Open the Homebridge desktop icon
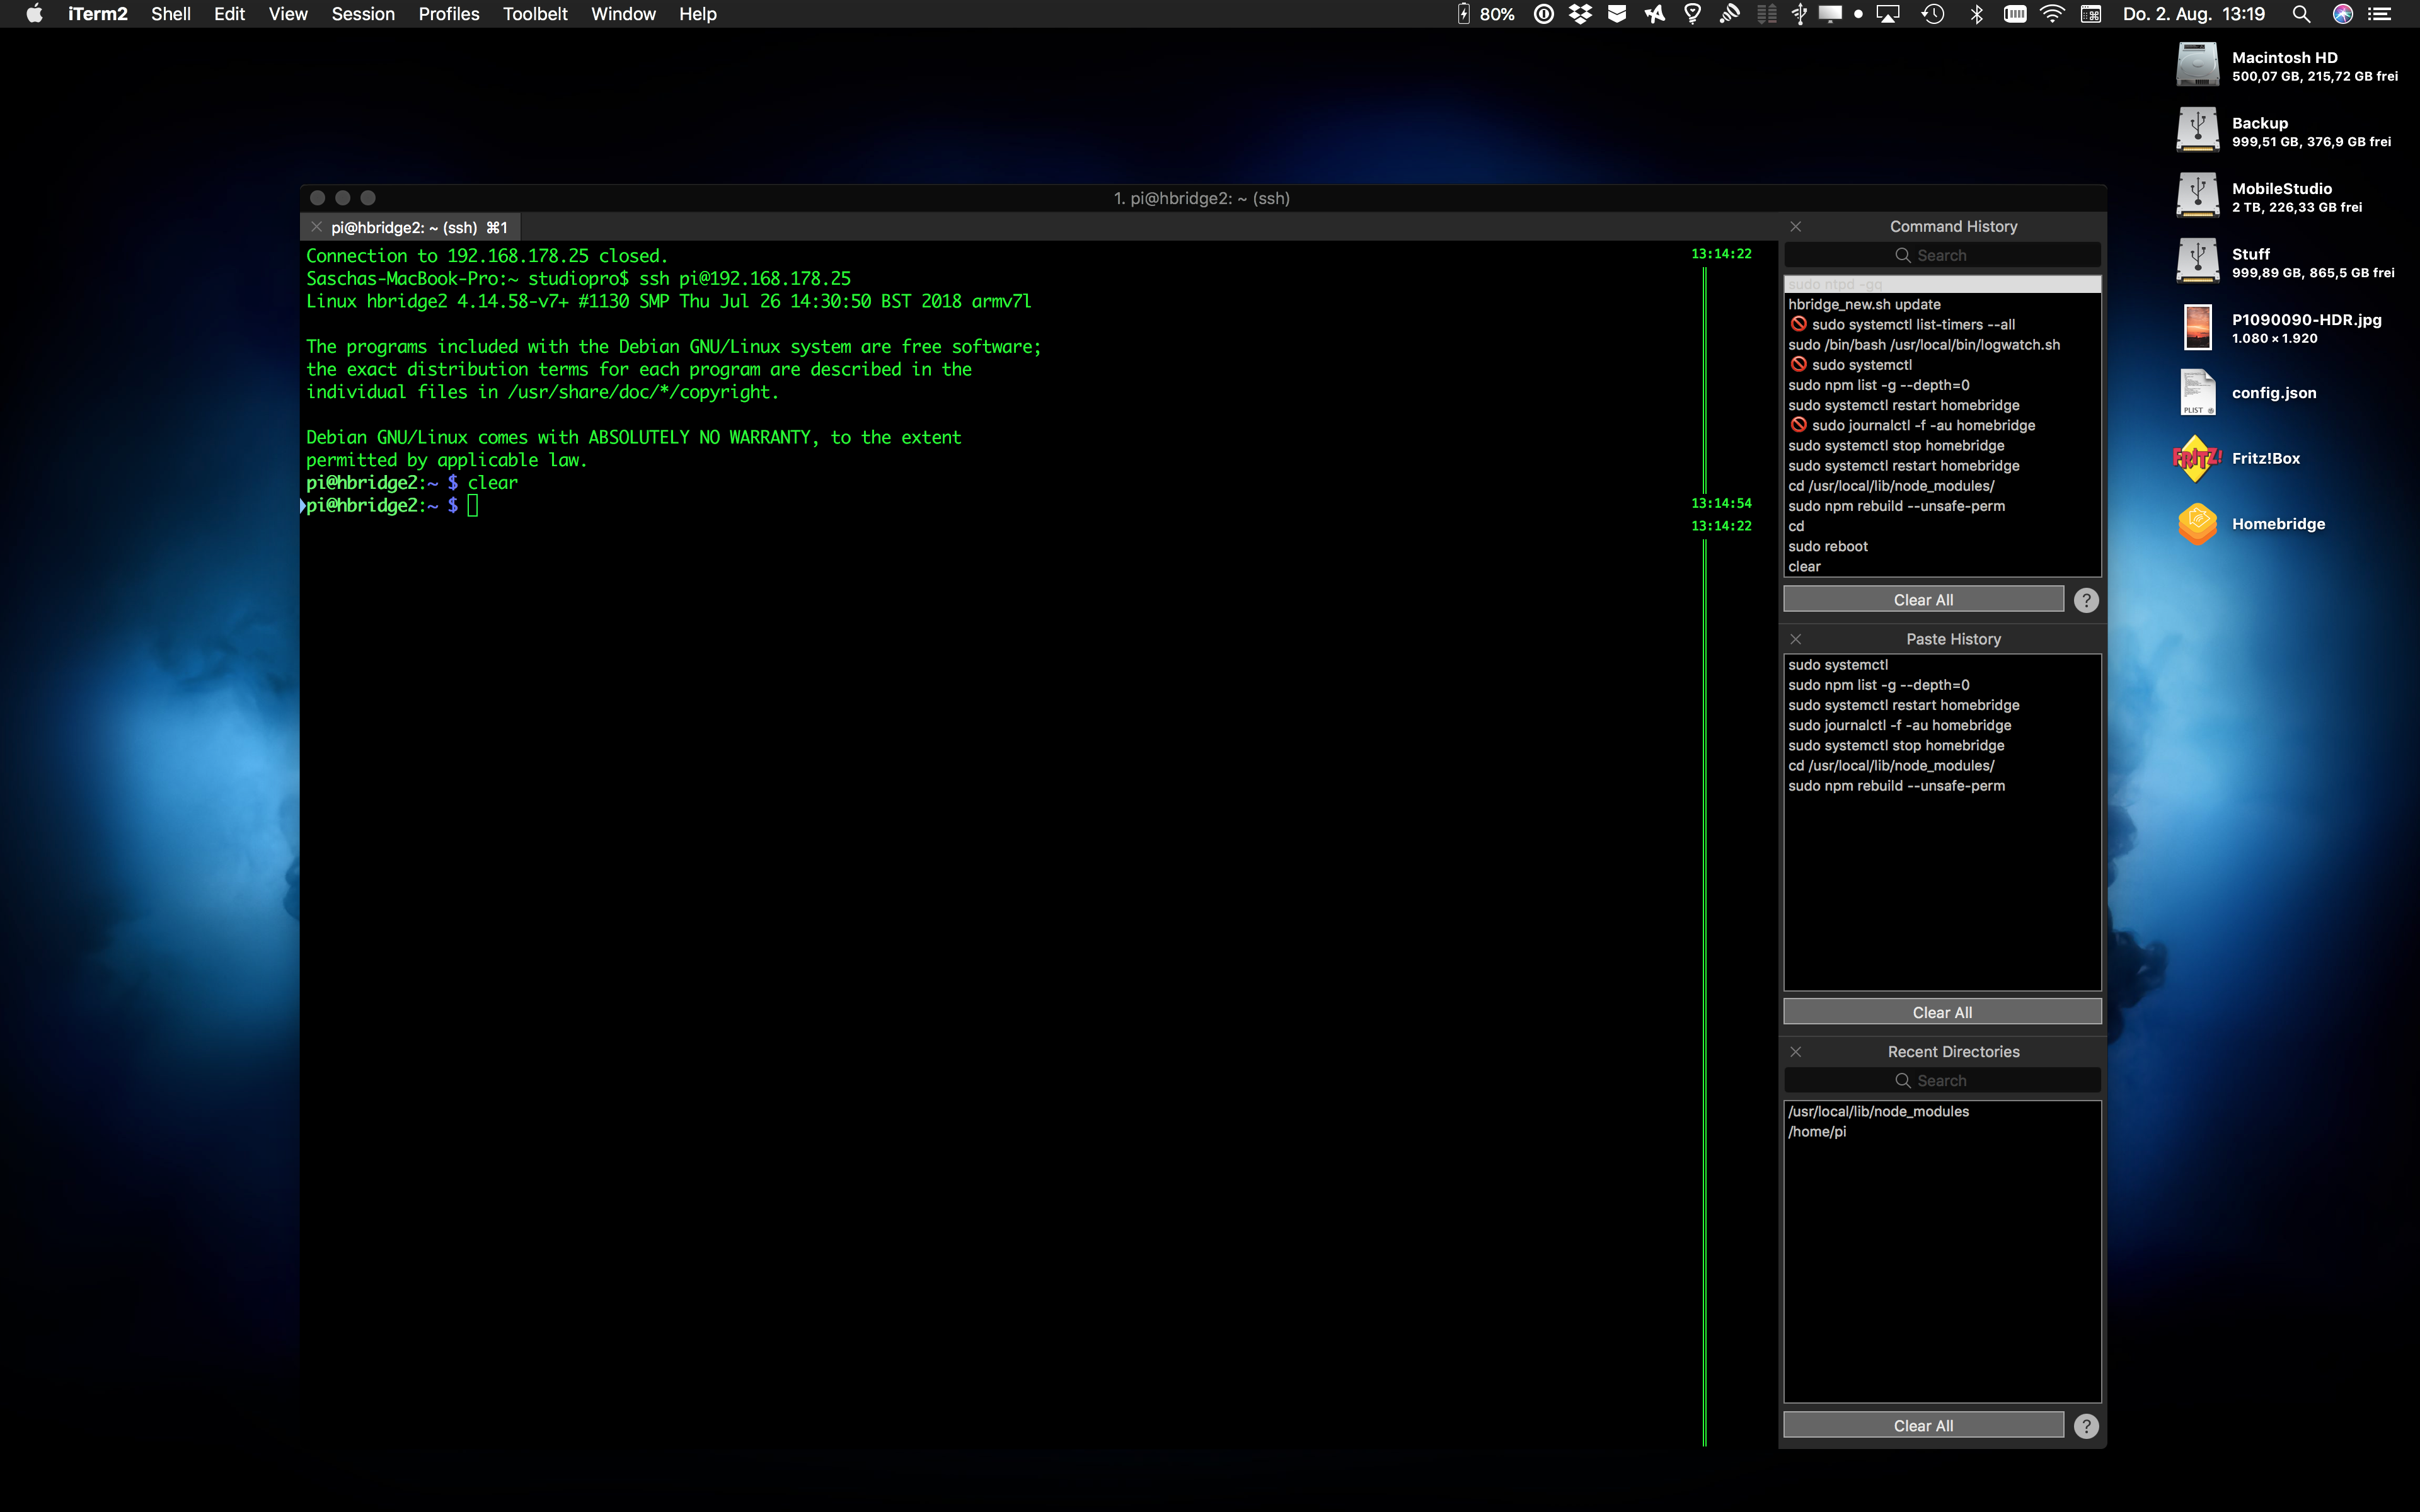This screenshot has width=2420, height=1512. 2197,524
